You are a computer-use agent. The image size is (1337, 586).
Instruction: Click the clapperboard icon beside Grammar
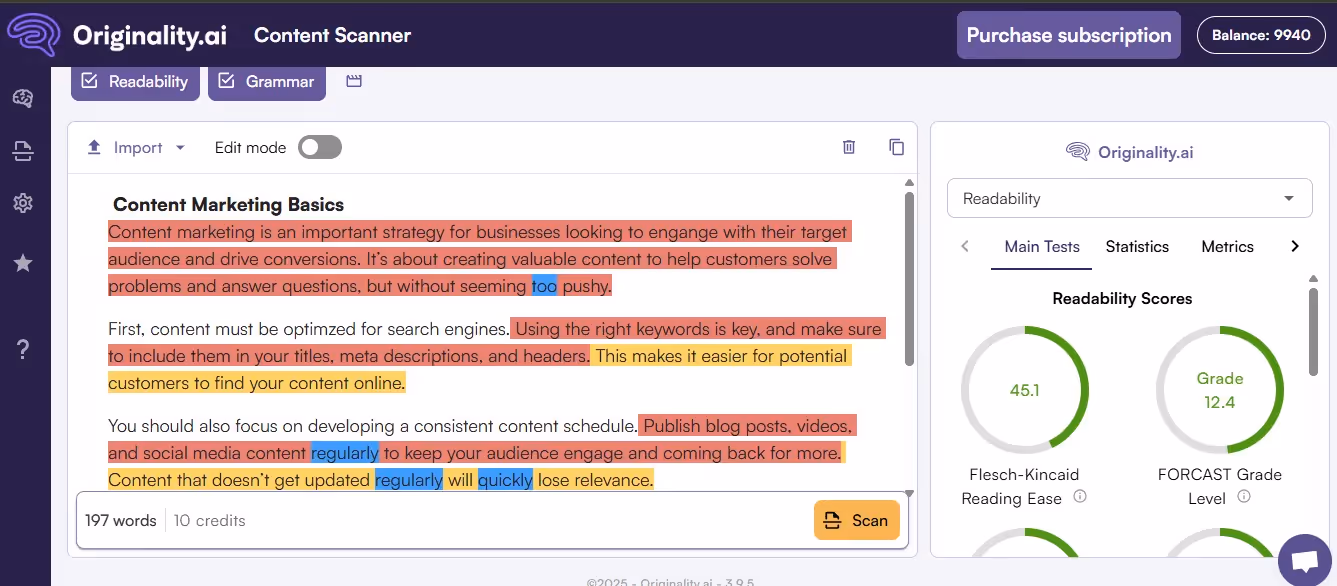point(354,81)
